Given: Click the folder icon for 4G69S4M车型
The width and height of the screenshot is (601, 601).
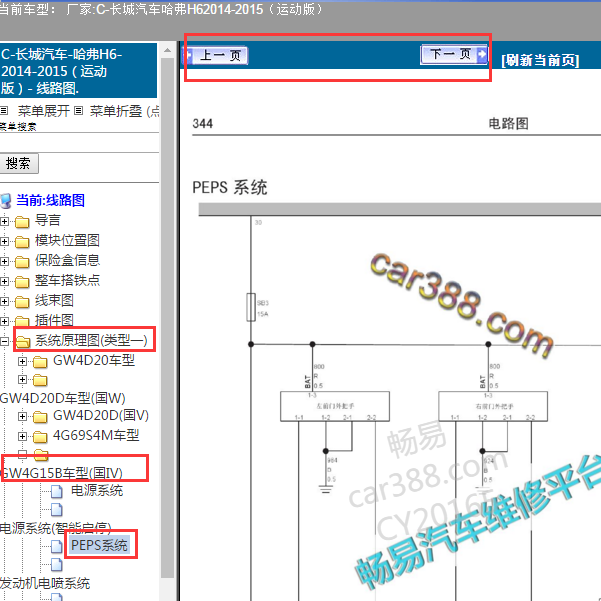Looking at the screenshot, I should [40, 437].
